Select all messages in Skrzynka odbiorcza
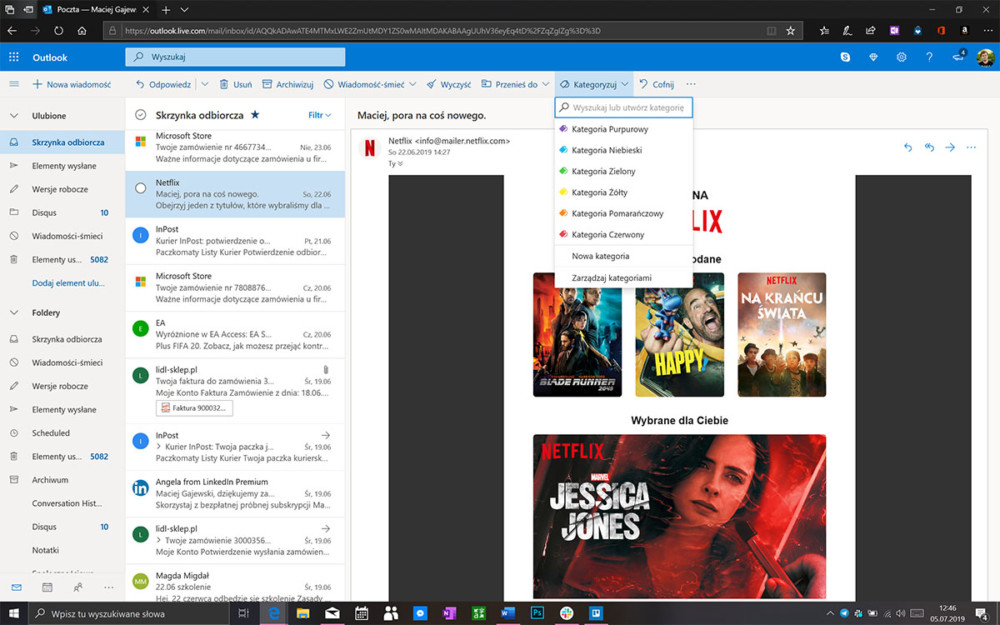The height and width of the screenshot is (625, 1000). [x=140, y=115]
